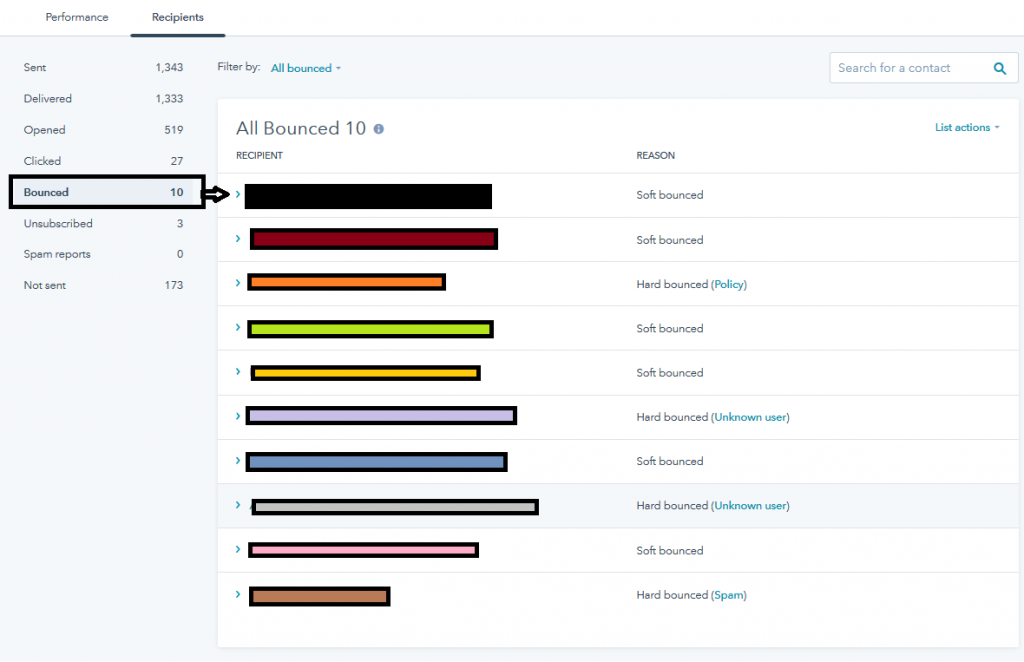This screenshot has height=662, width=1024.
Task: Open the All bounced filter dropdown
Action: tap(306, 68)
